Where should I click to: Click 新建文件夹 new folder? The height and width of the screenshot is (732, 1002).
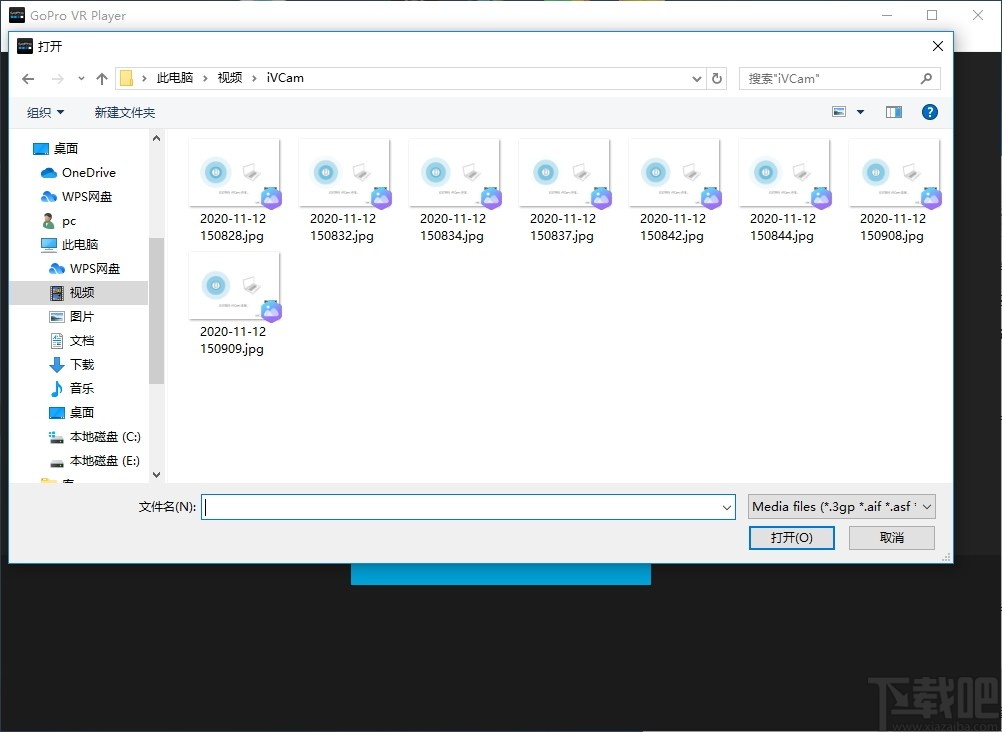(x=125, y=113)
